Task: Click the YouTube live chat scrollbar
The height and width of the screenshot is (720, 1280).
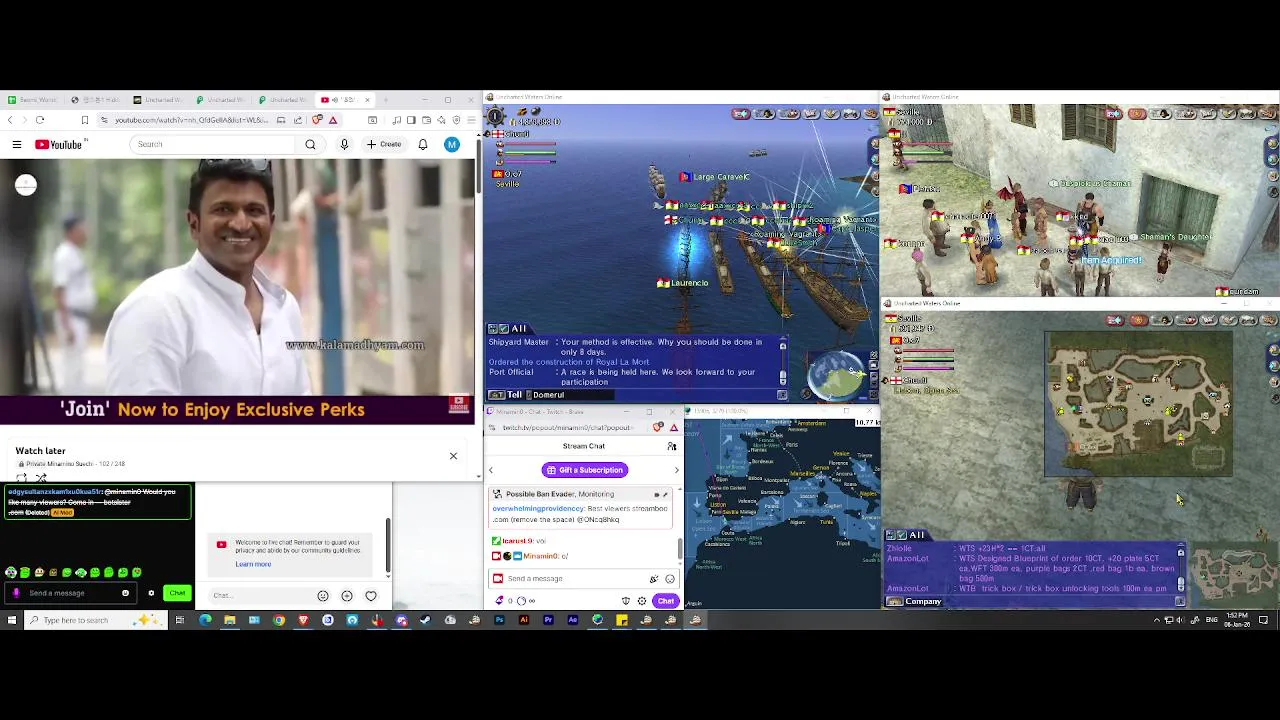Action: 387,547
